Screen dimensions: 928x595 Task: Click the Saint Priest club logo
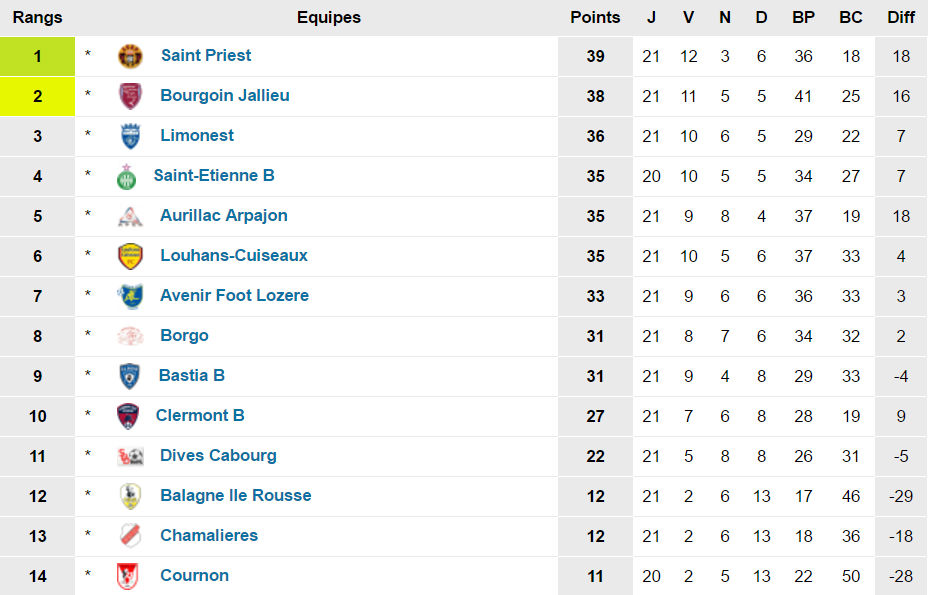[130, 56]
